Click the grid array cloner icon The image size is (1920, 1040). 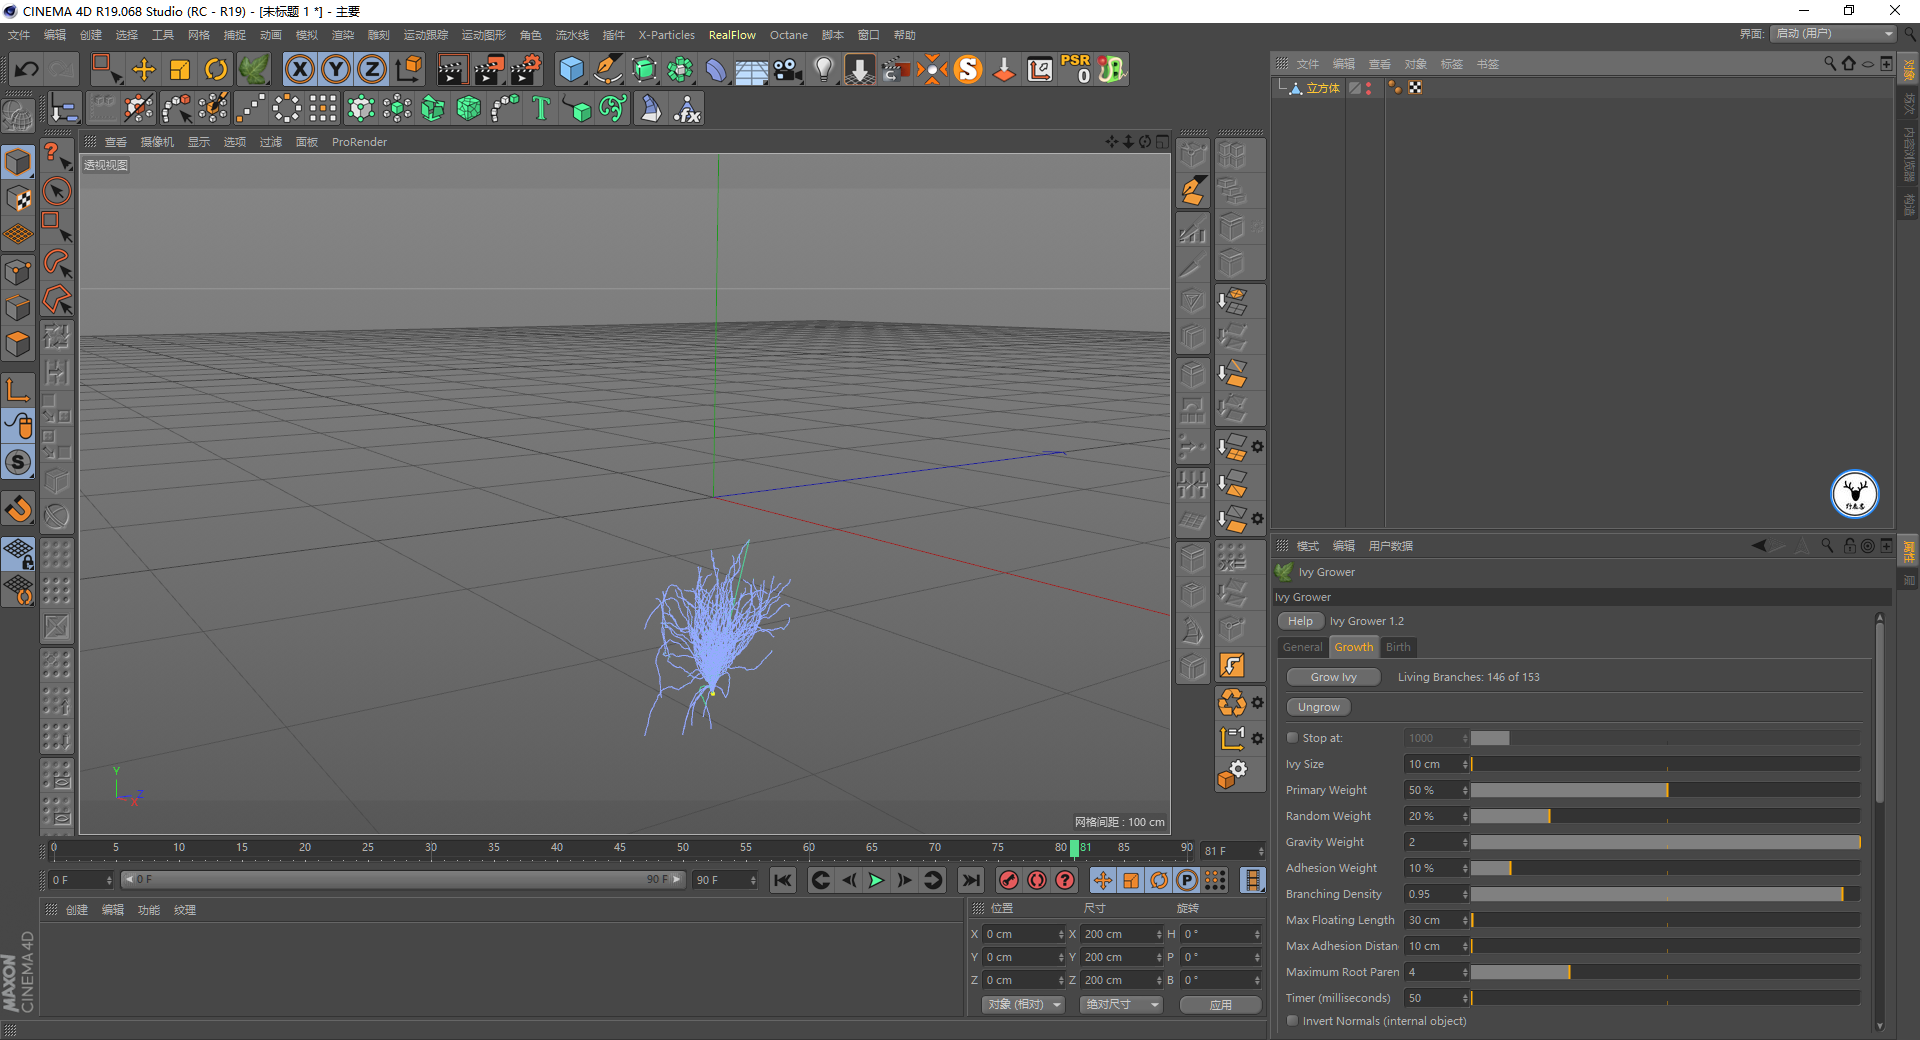pos(323,108)
